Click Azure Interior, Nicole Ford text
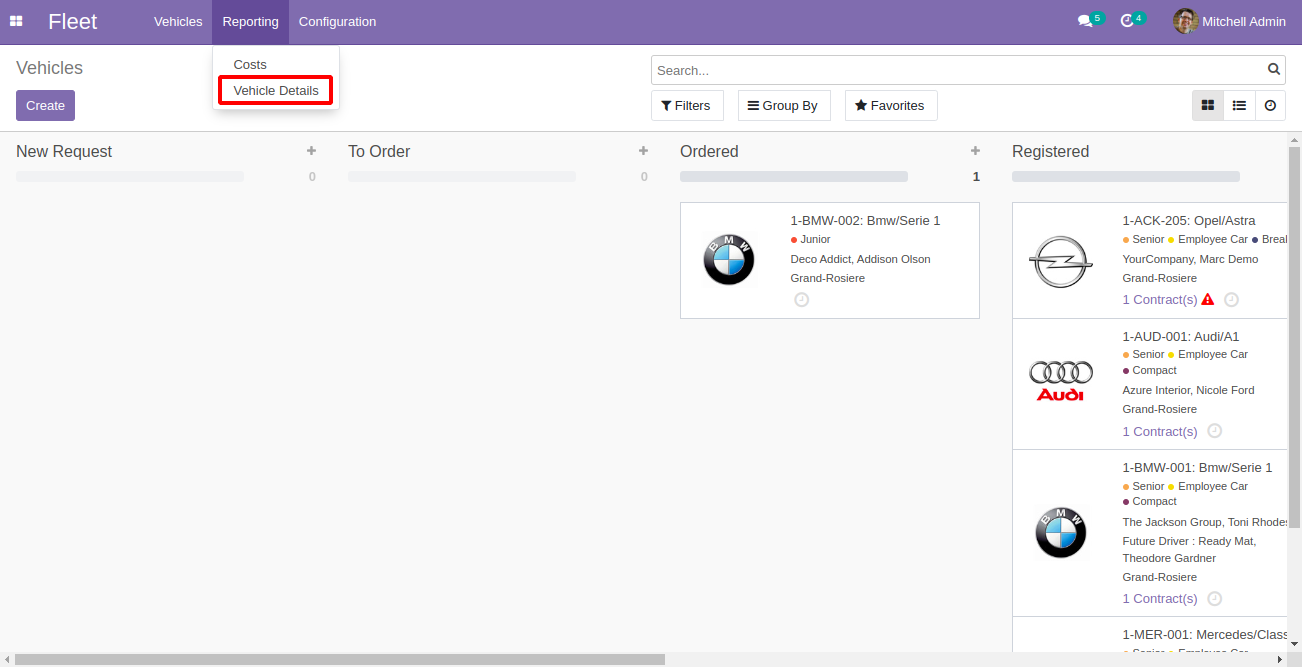Screen dimensions: 1302x667 (x=1188, y=390)
